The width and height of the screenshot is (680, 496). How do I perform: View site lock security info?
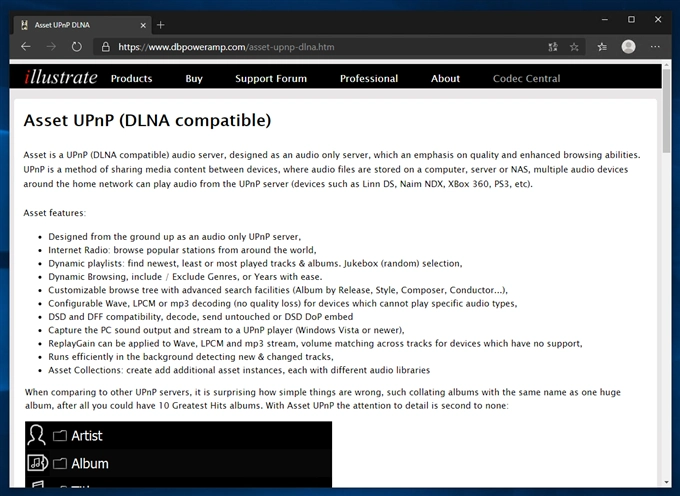tap(105, 47)
